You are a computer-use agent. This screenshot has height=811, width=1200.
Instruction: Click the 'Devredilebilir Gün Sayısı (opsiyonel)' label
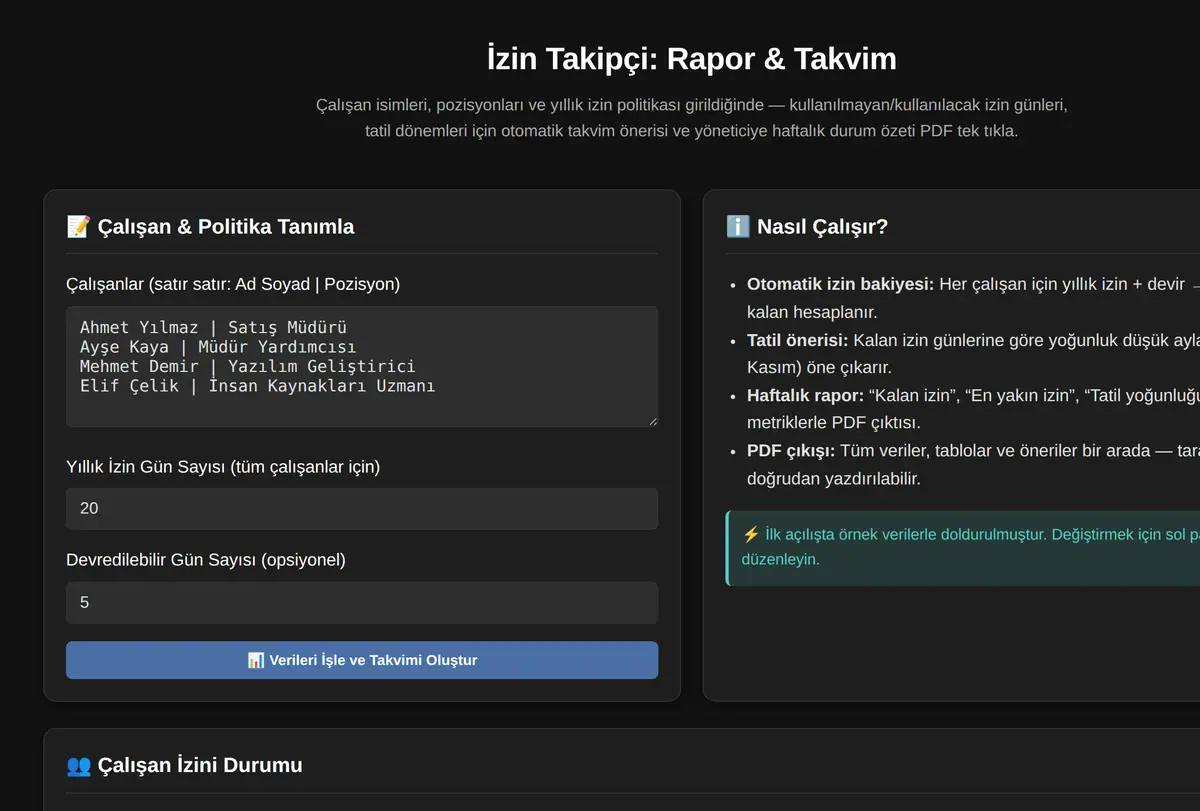(206, 560)
